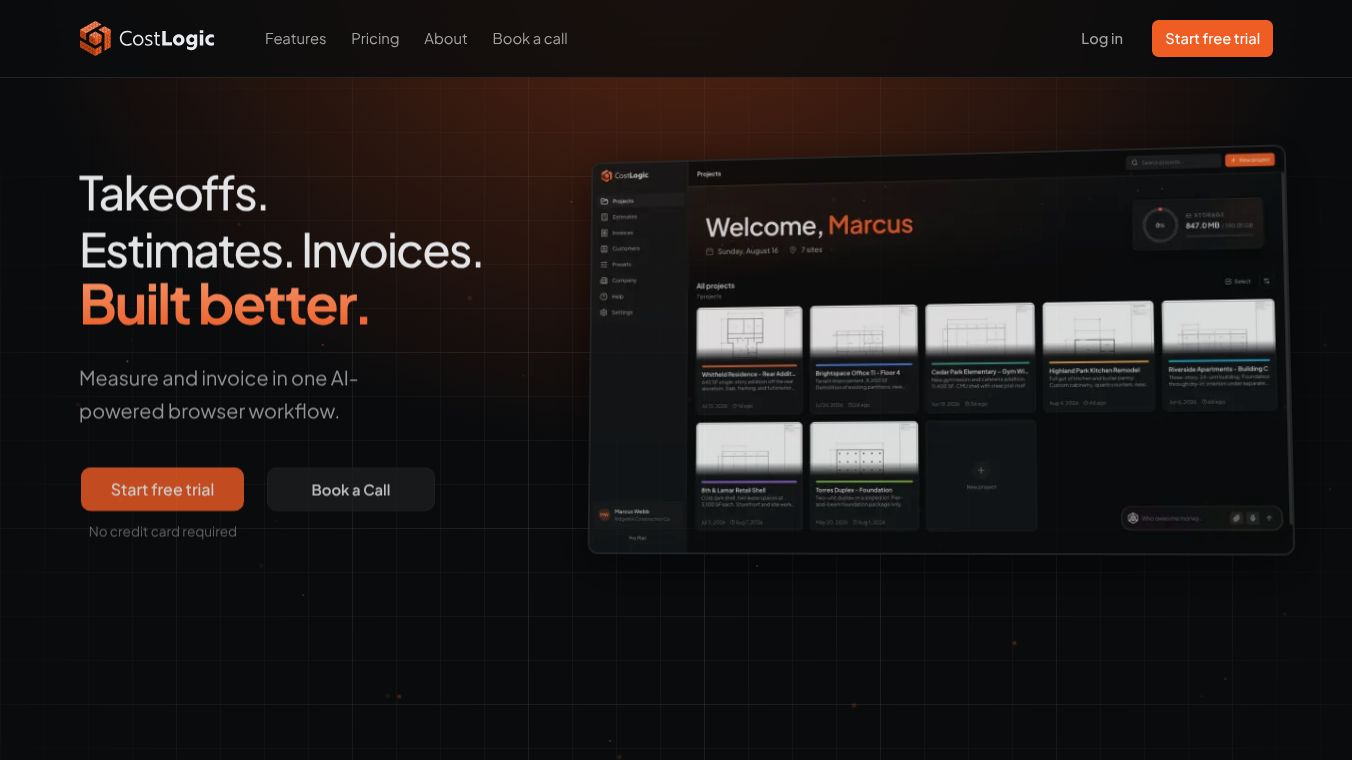Viewport: 1352px width, 760px height.
Task: Open Settings via its sidebar gear icon
Action: [x=604, y=313]
